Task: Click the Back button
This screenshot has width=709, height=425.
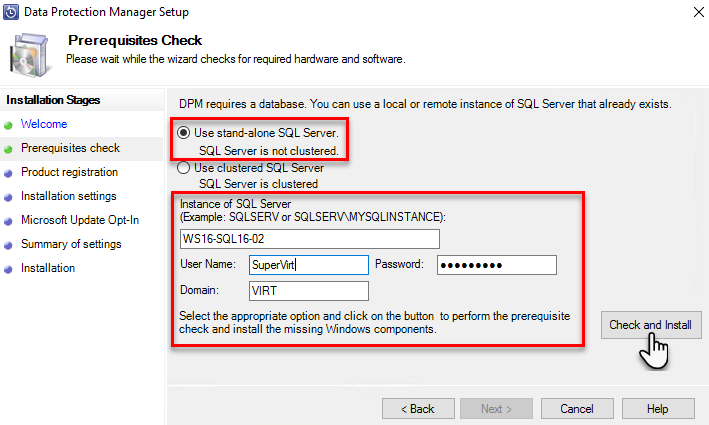Action: click(418, 409)
